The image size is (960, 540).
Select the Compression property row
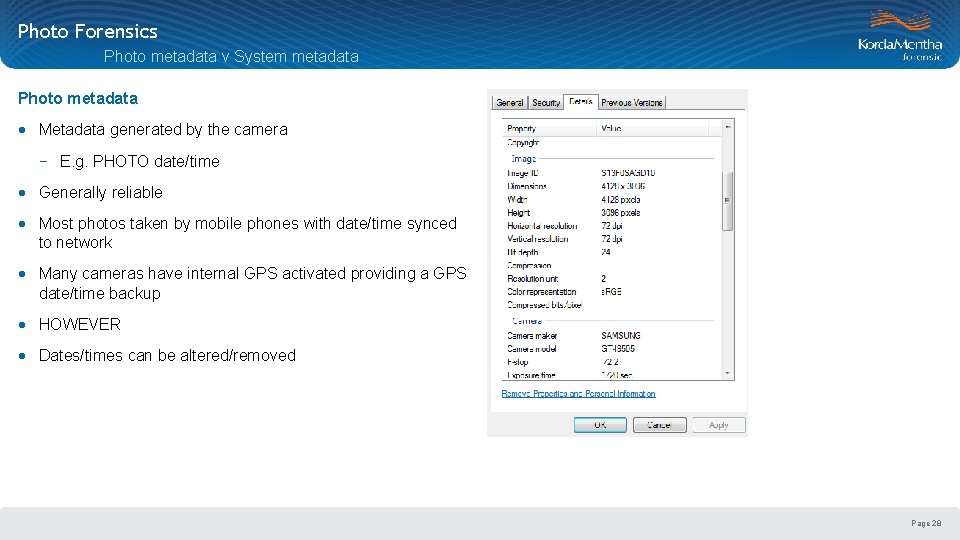pos(612,266)
